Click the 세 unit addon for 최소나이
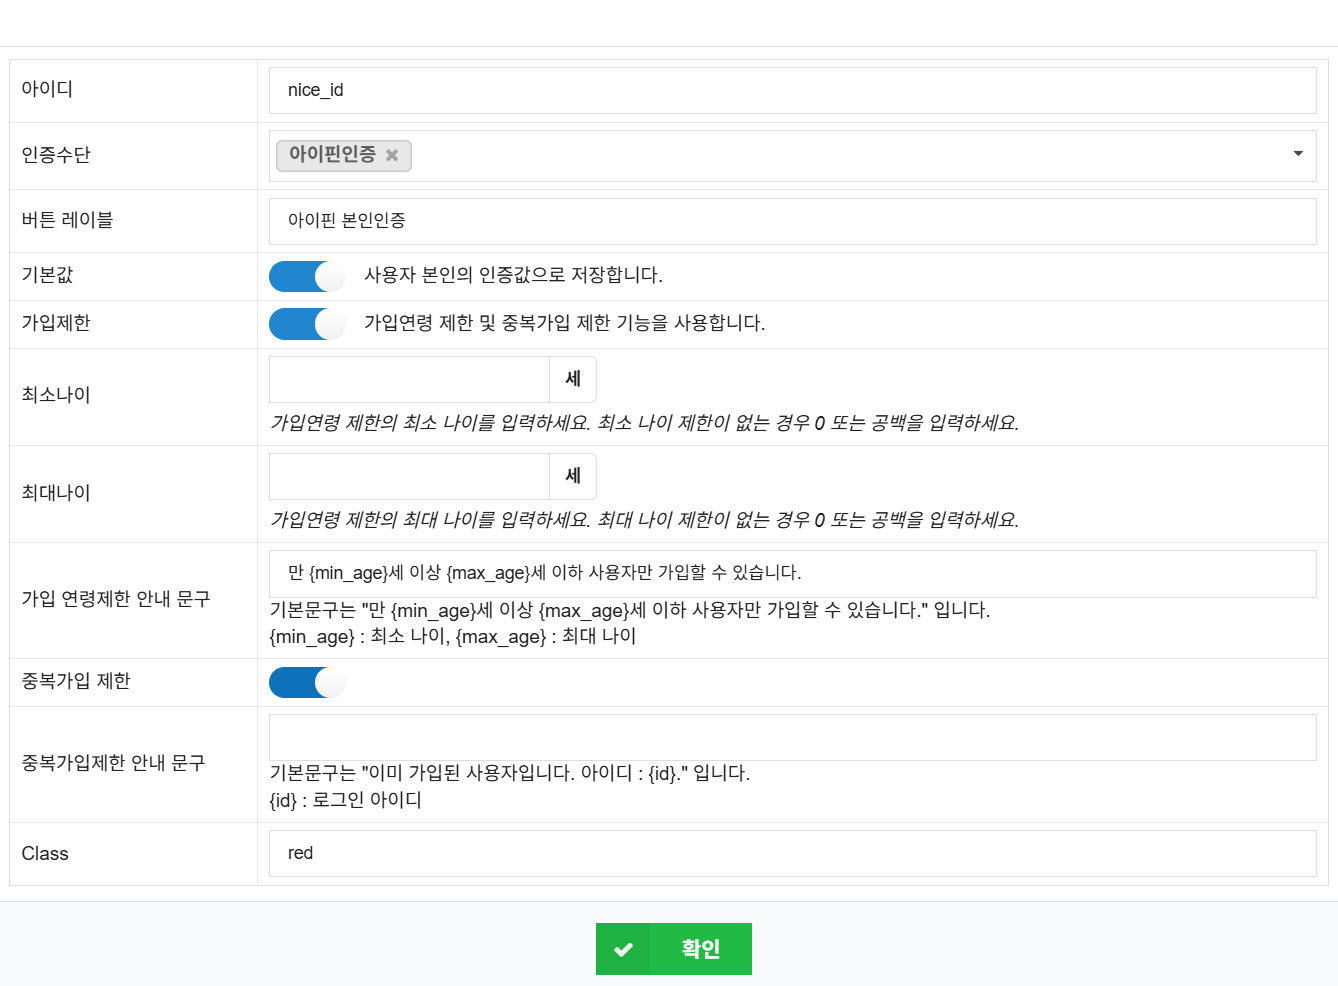The height and width of the screenshot is (986, 1338). (573, 380)
